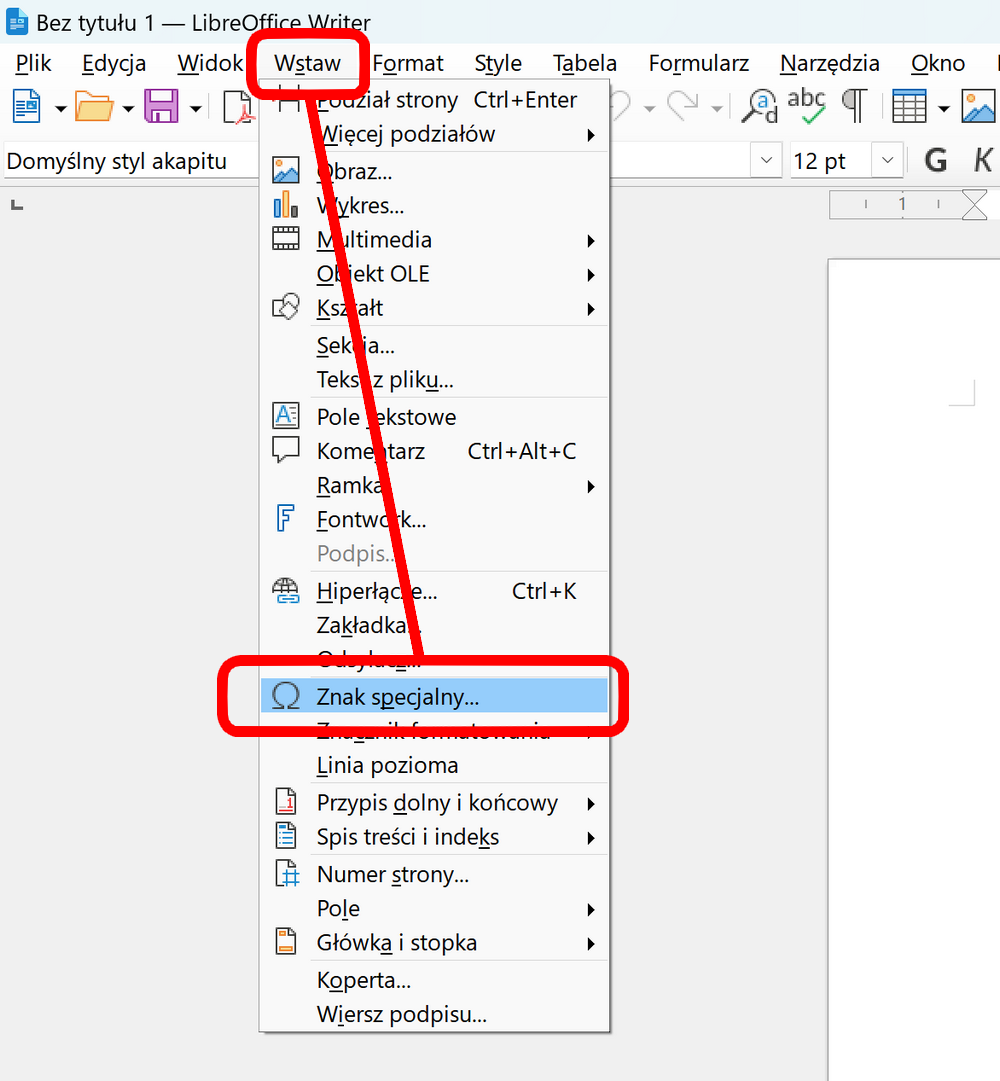Click the Insert Image toolbar icon
Screen dimensions: 1000x1081
coord(979,107)
